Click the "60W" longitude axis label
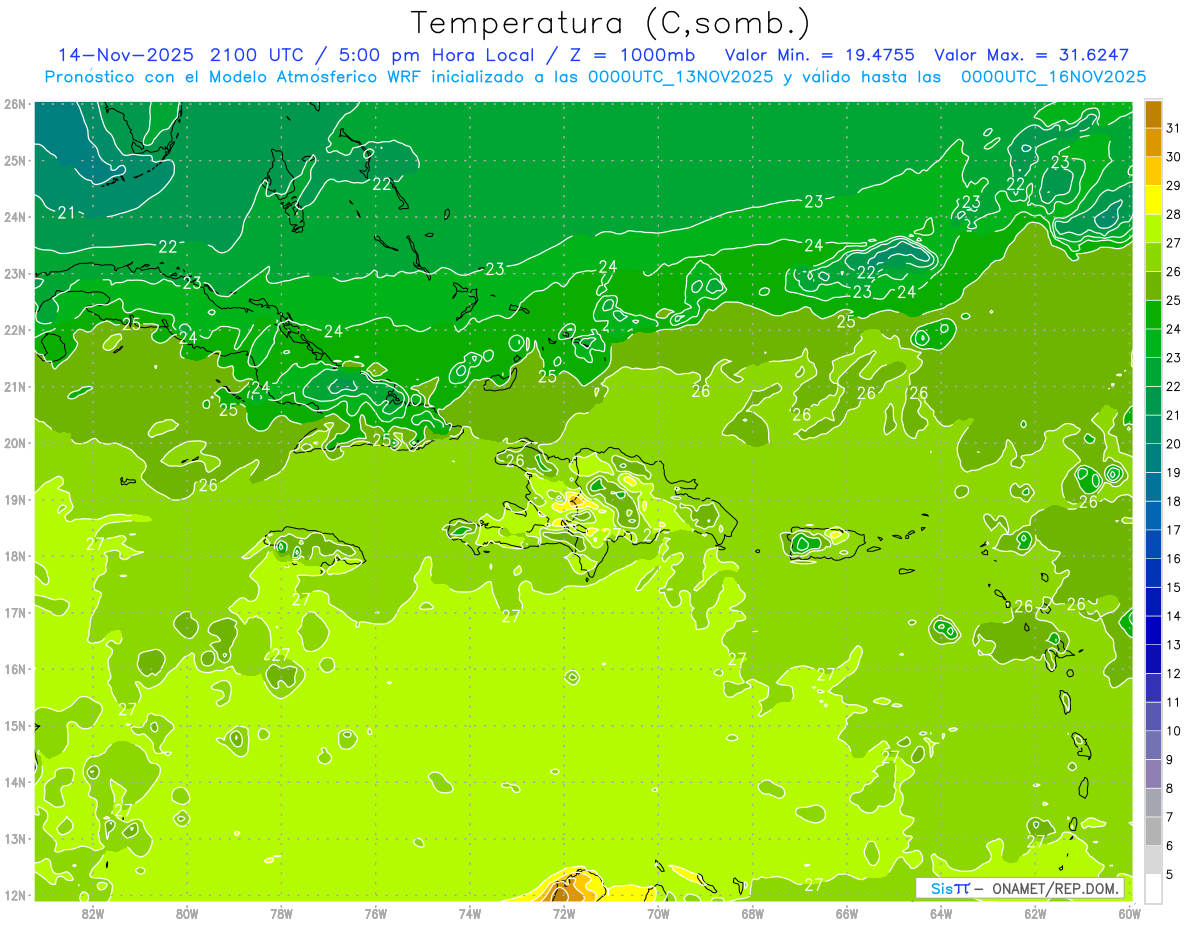 coord(1129,913)
